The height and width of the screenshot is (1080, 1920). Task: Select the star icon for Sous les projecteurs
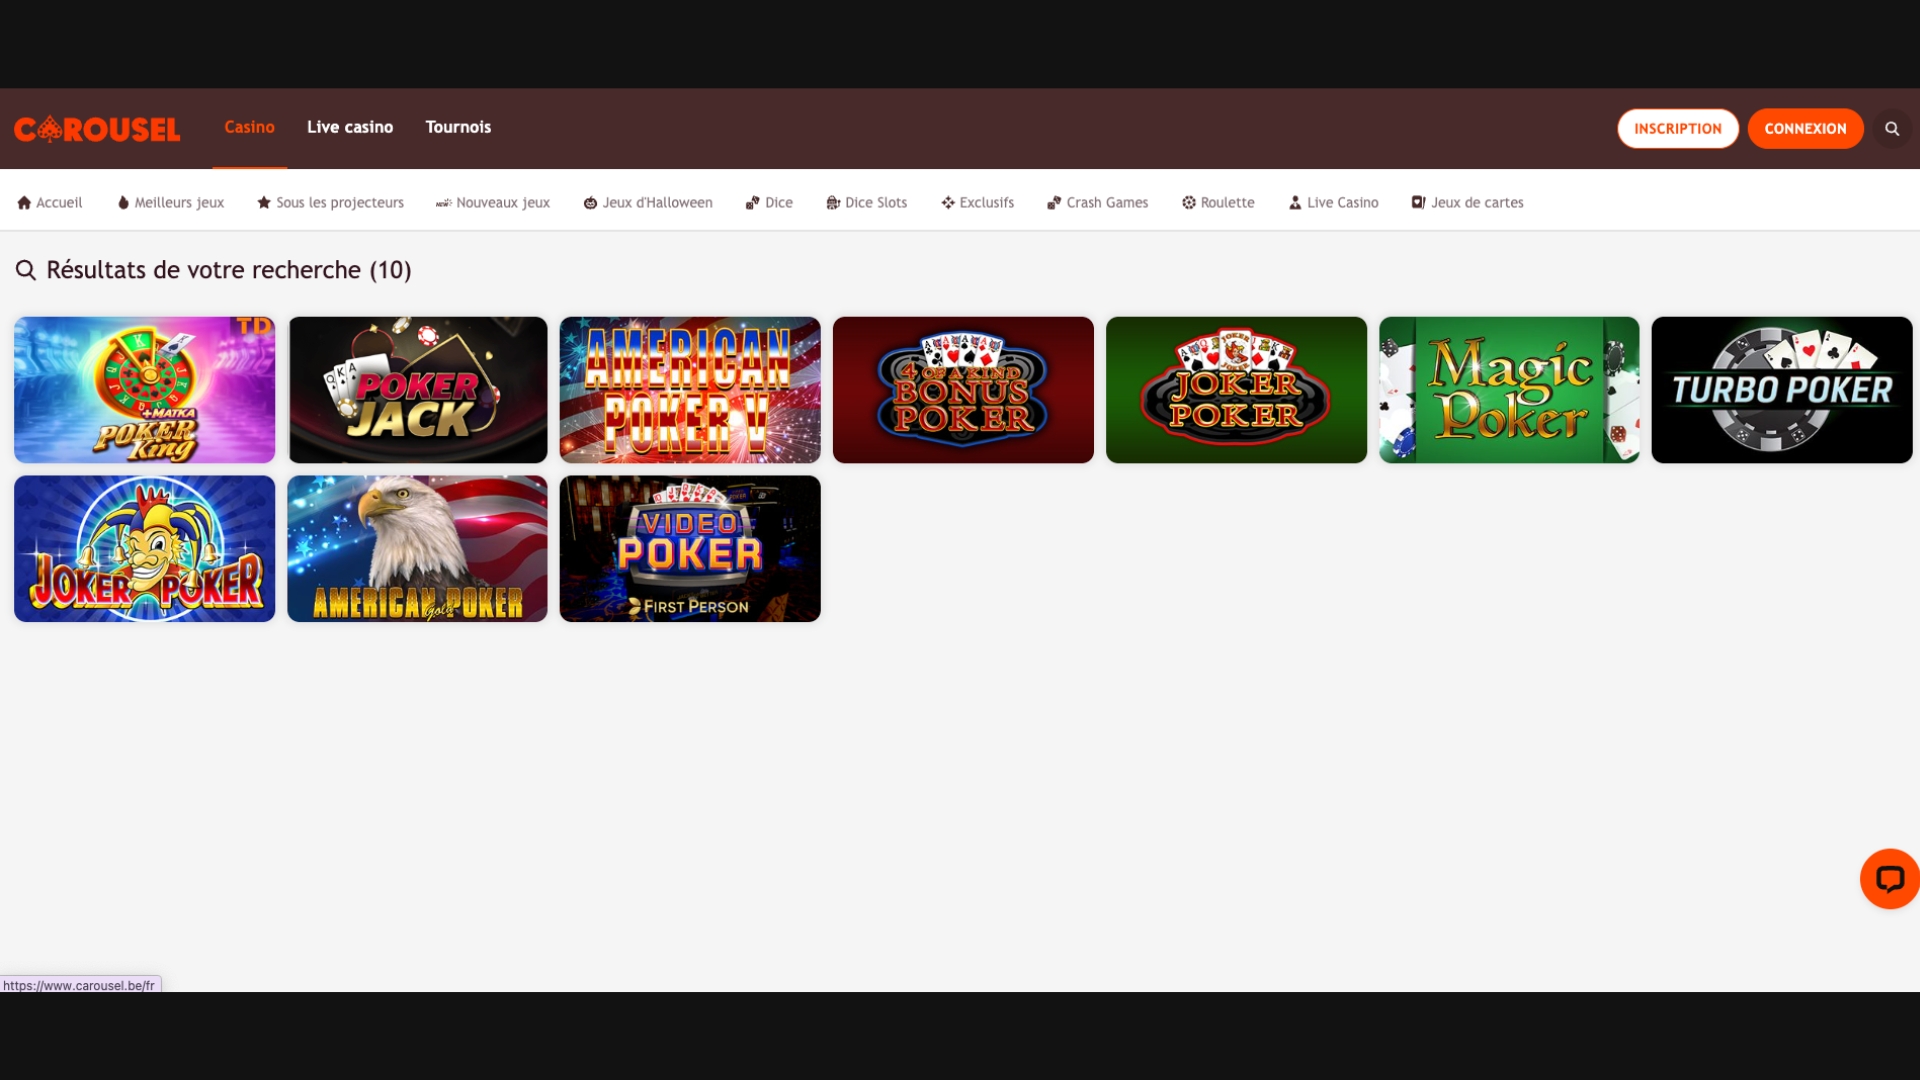coord(262,202)
